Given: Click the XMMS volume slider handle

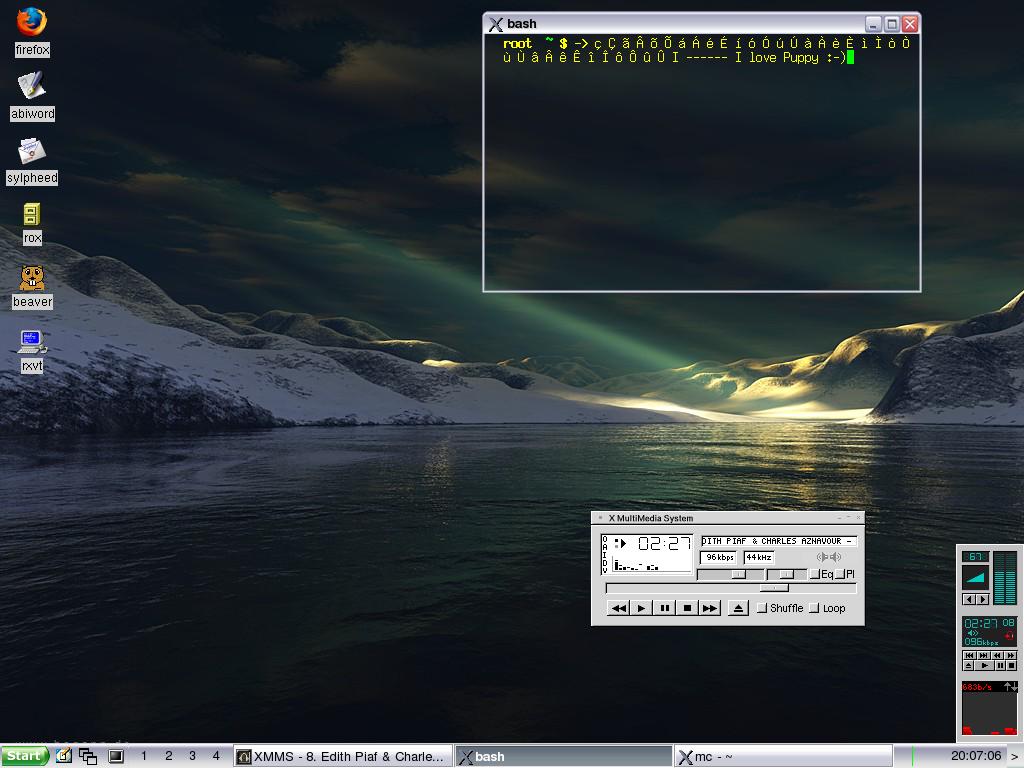Looking at the screenshot, I should (x=739, y=575).
